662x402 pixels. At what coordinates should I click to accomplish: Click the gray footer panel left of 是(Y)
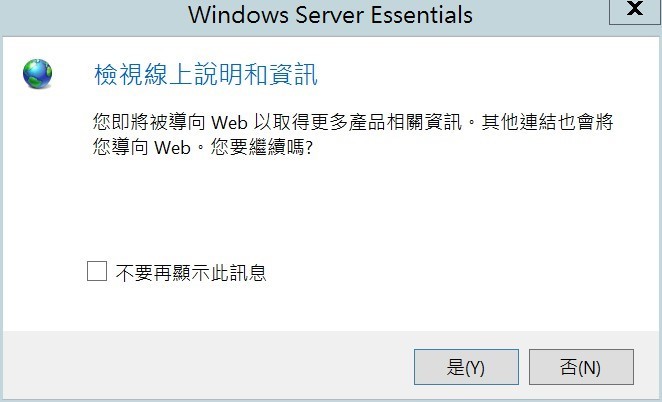coord(200,367)
